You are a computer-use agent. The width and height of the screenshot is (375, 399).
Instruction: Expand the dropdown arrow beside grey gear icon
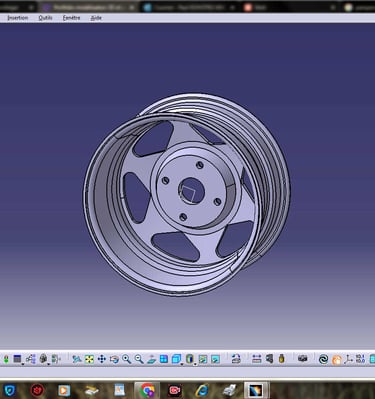coord(48,364)
